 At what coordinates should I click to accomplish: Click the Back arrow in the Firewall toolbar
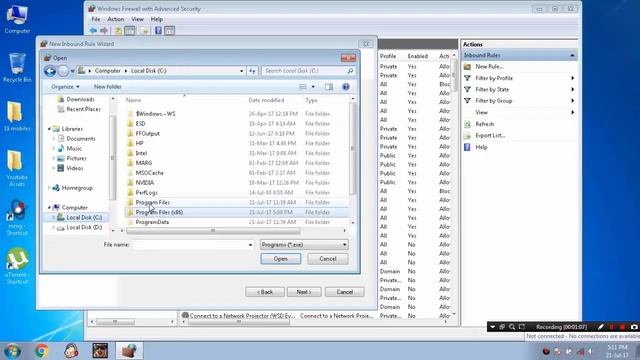click(93, 31)
